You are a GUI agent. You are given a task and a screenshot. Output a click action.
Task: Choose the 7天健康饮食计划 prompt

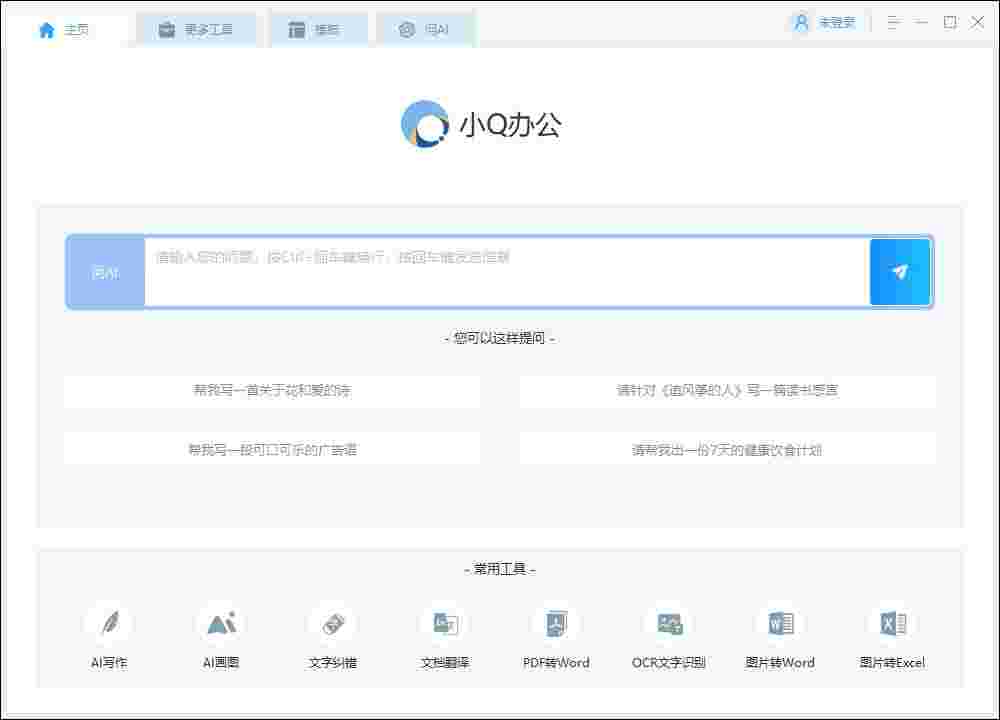[727, 450]
